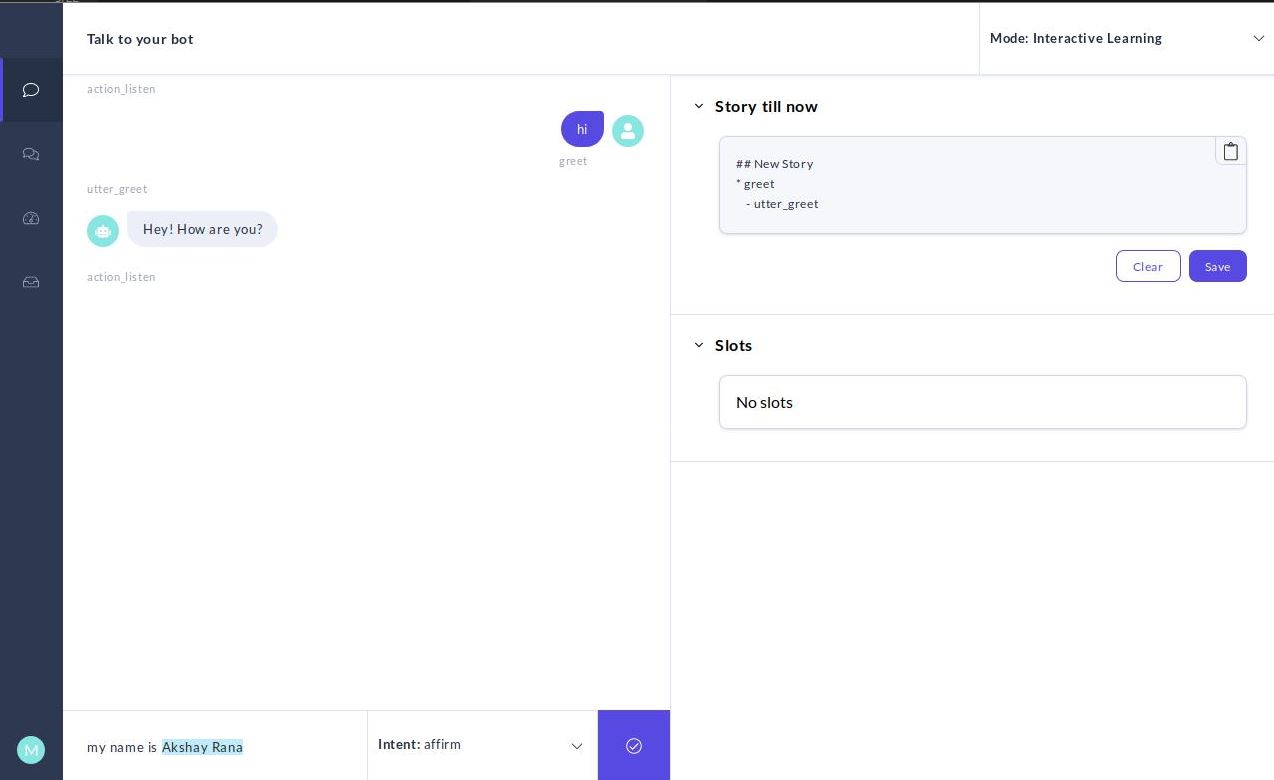Collapse the Story till now section
Viewport: 1274px width, 780px height.
click(x=699, y=106)
